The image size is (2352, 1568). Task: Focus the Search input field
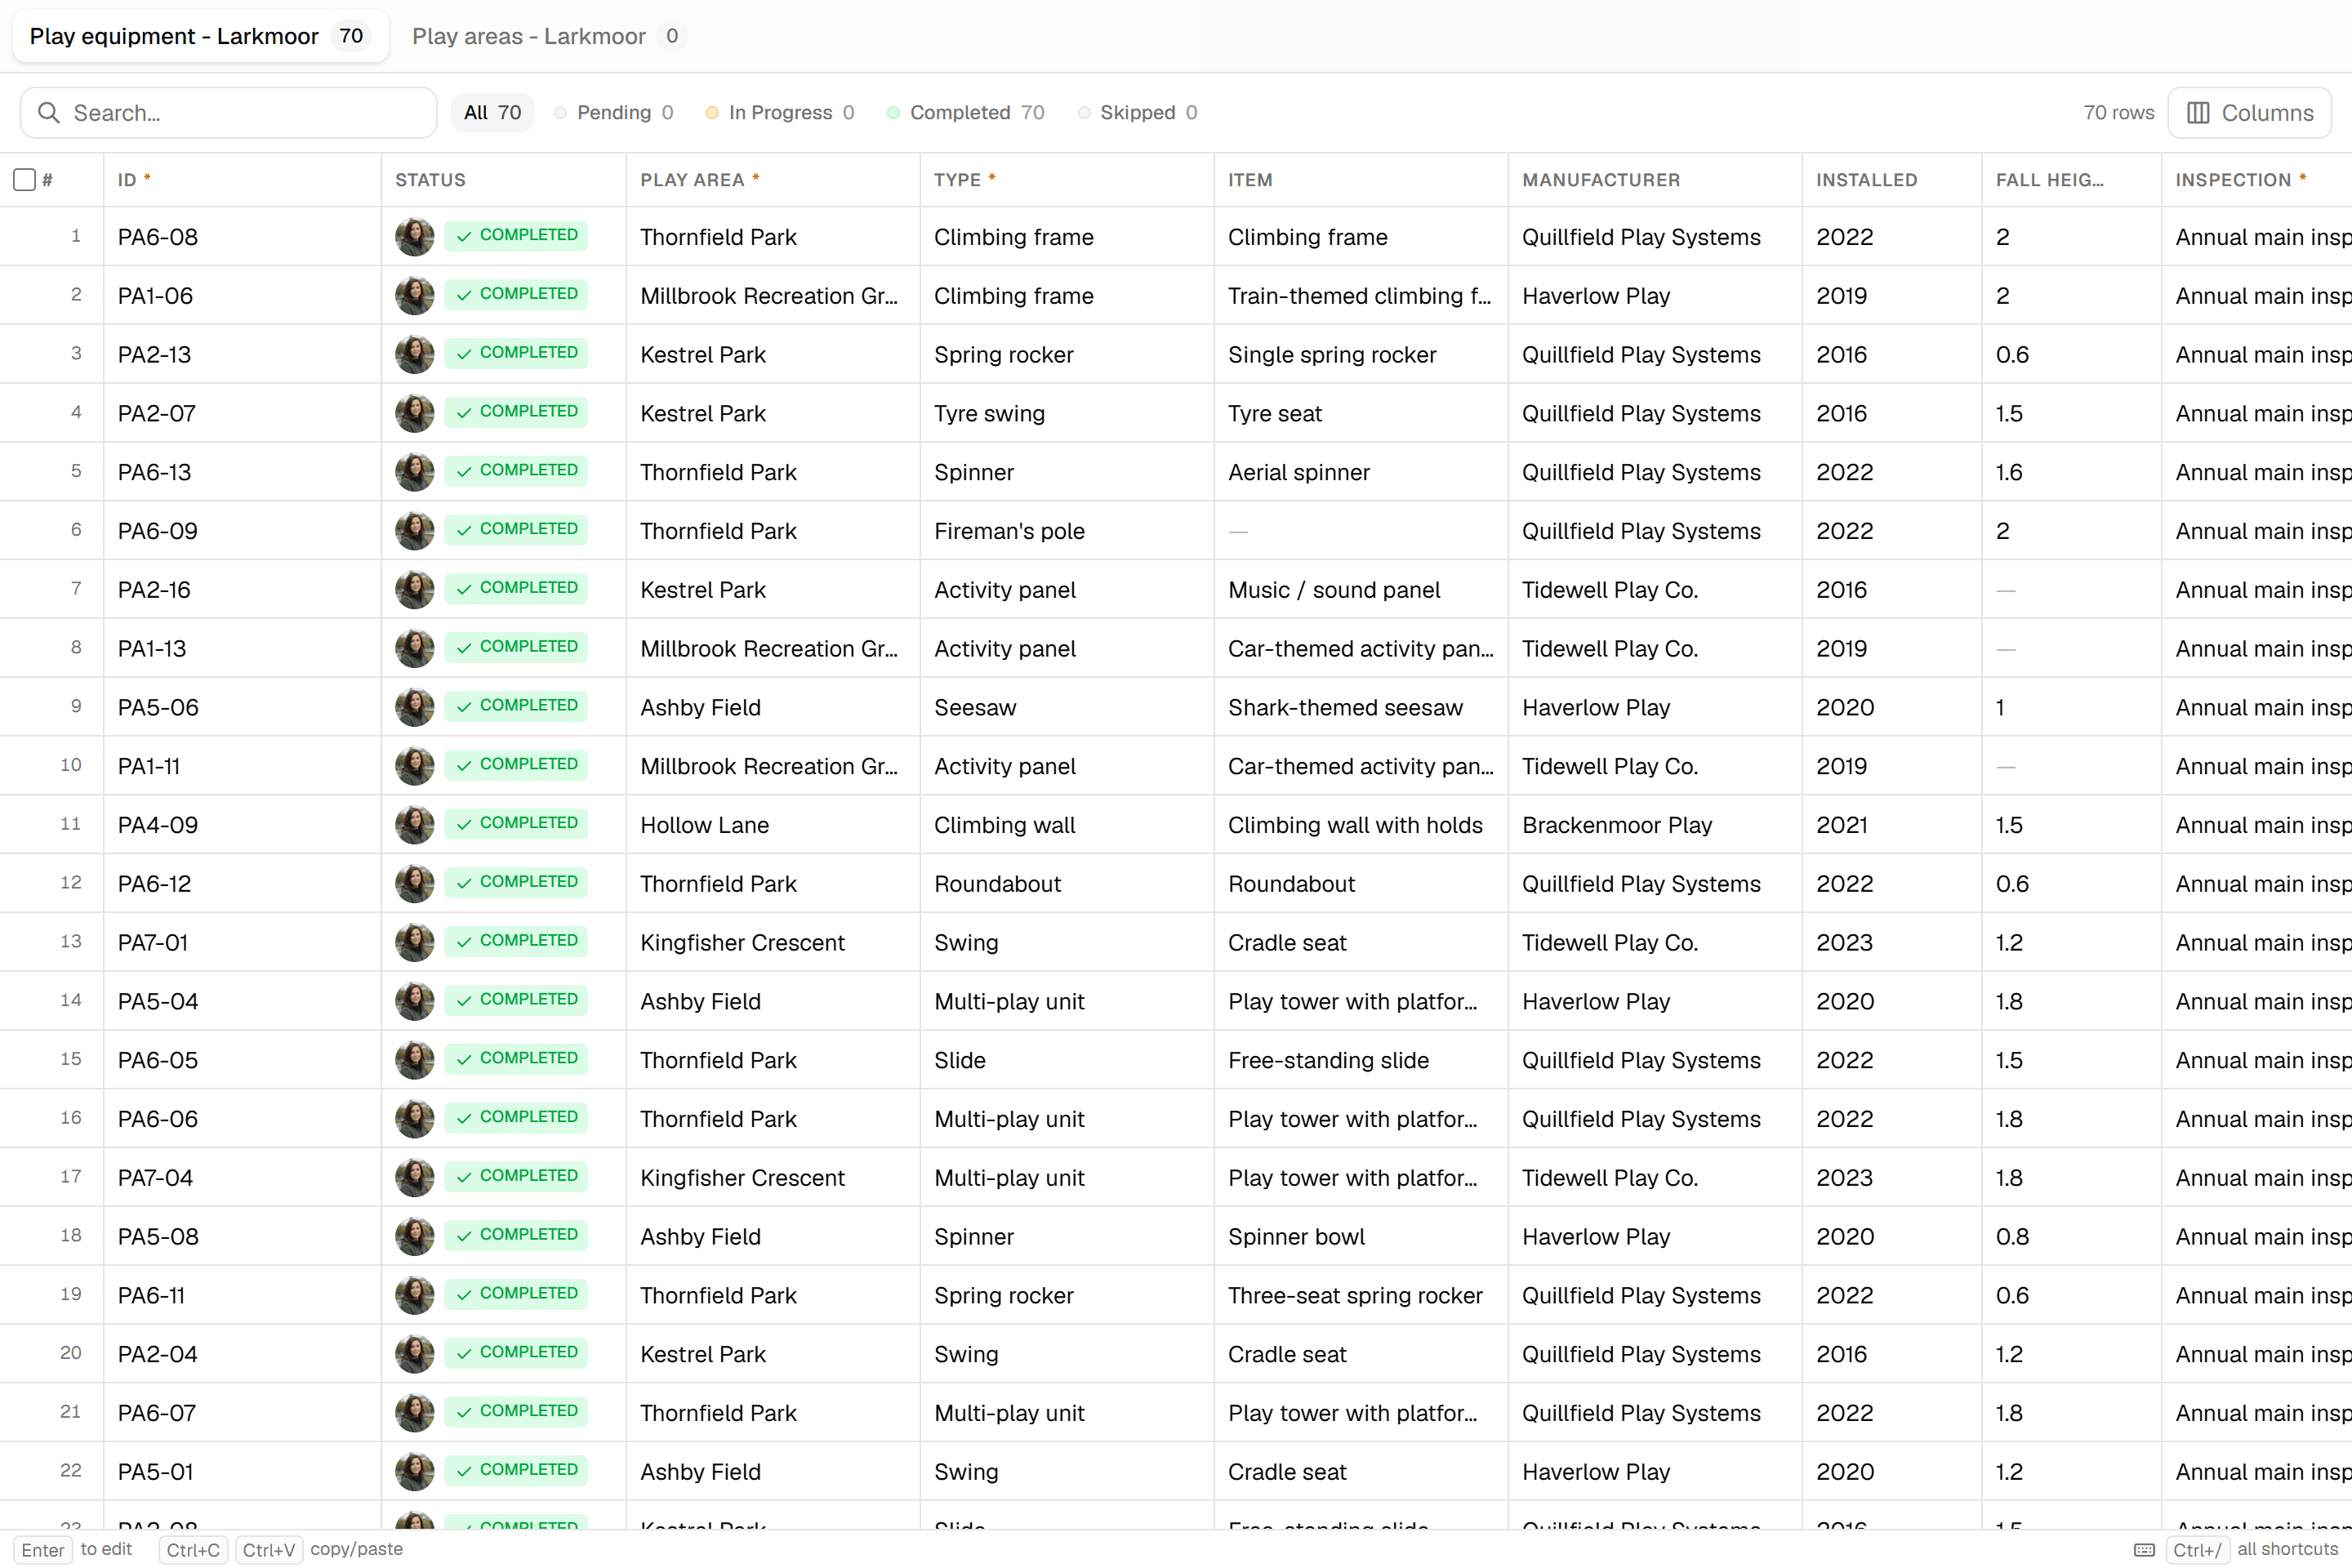pos(228,113)
